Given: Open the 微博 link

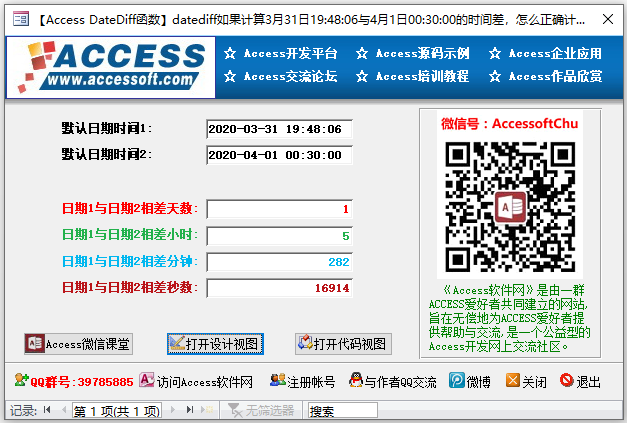Looking at the screenshot, I should coord(478,382).
